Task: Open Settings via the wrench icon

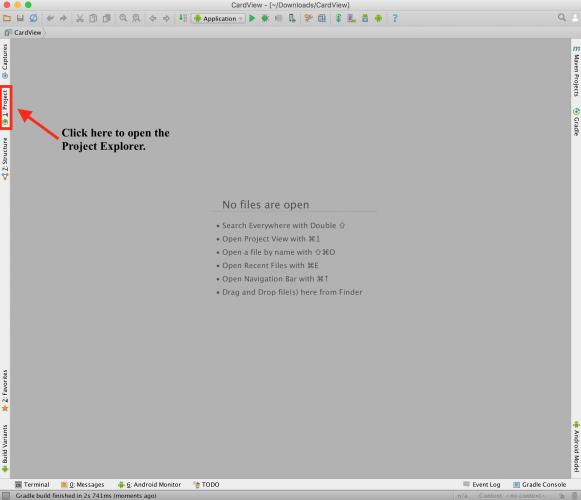Action: click(x=308, y=18)
